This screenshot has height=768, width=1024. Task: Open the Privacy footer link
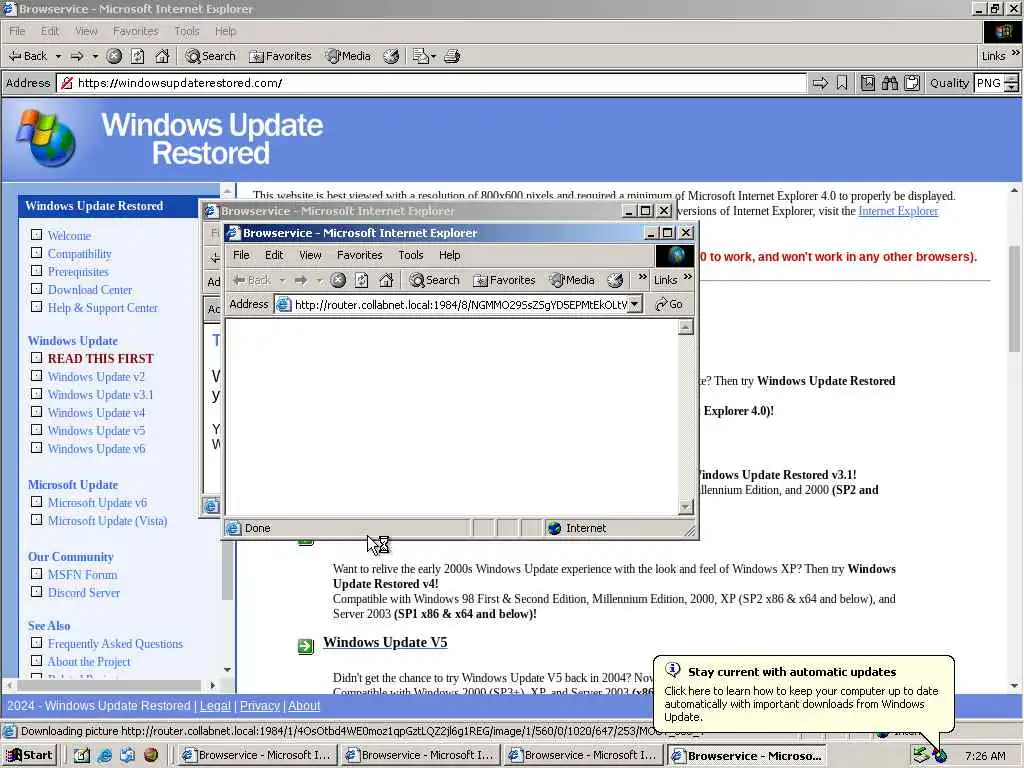259,705
